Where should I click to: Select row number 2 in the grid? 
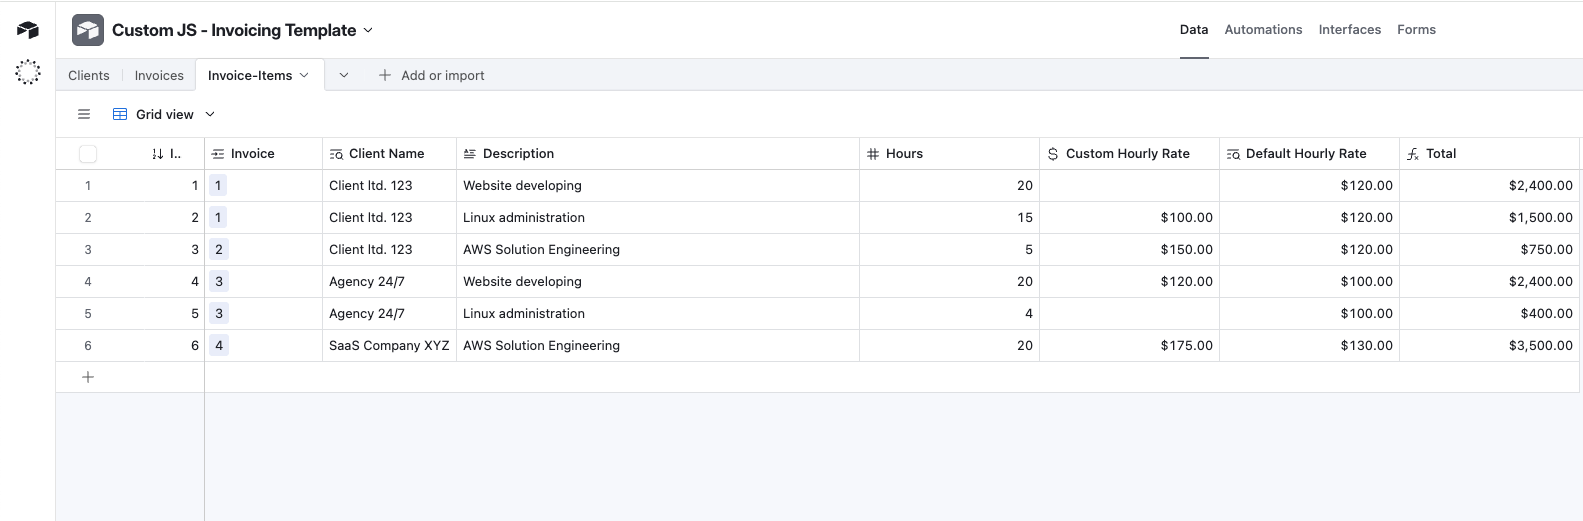pos(88,217)
